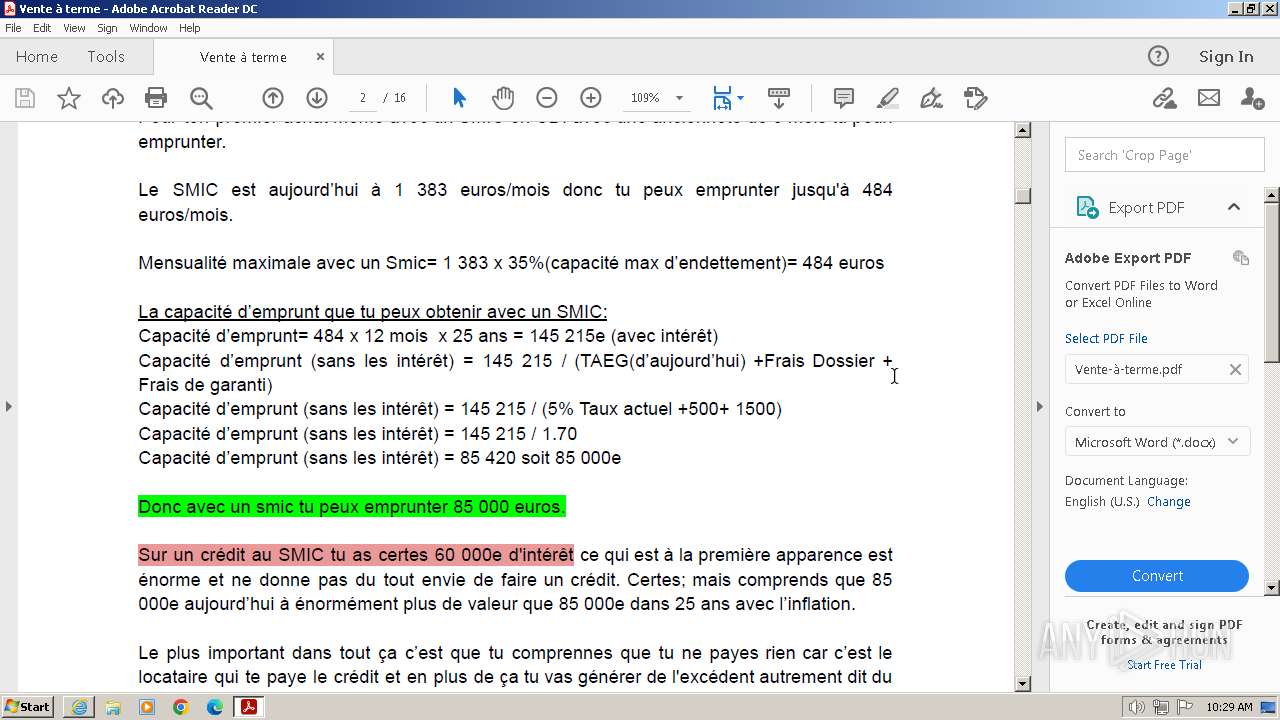Open the Help menu

(x=189, y=28)
